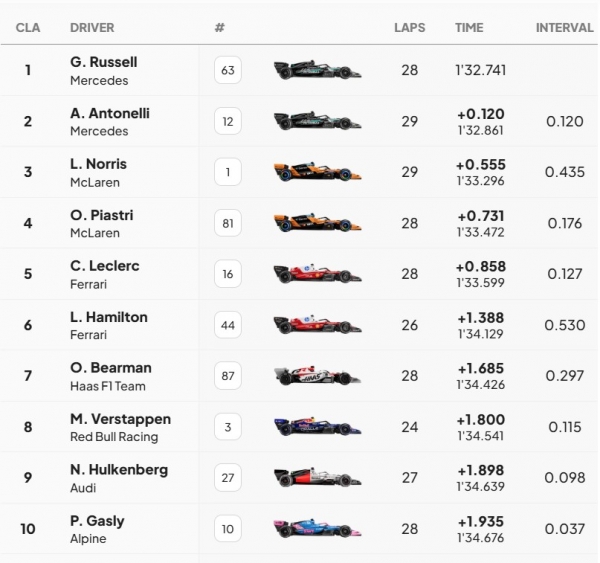Click Hamilton's Ferrari car image

[x=317, y=325]
